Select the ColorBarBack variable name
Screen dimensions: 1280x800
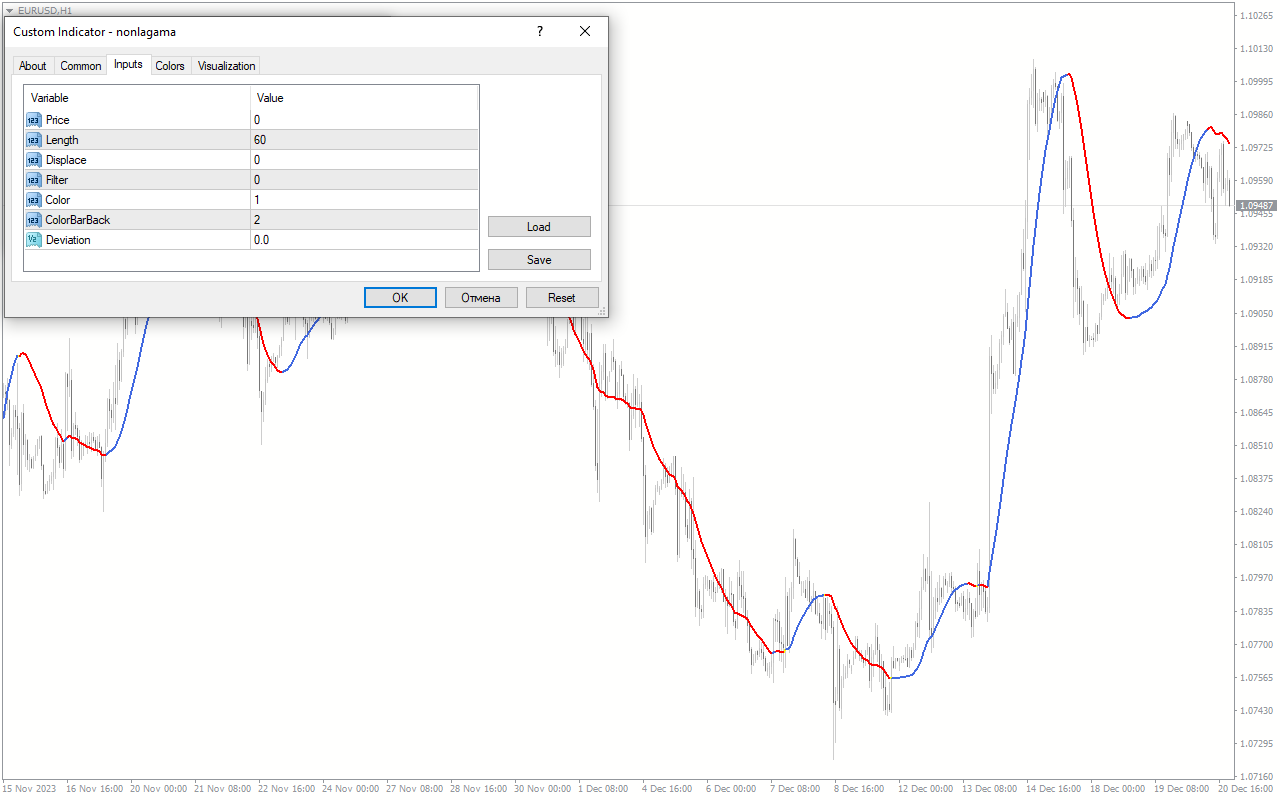[x=78, y=220]
